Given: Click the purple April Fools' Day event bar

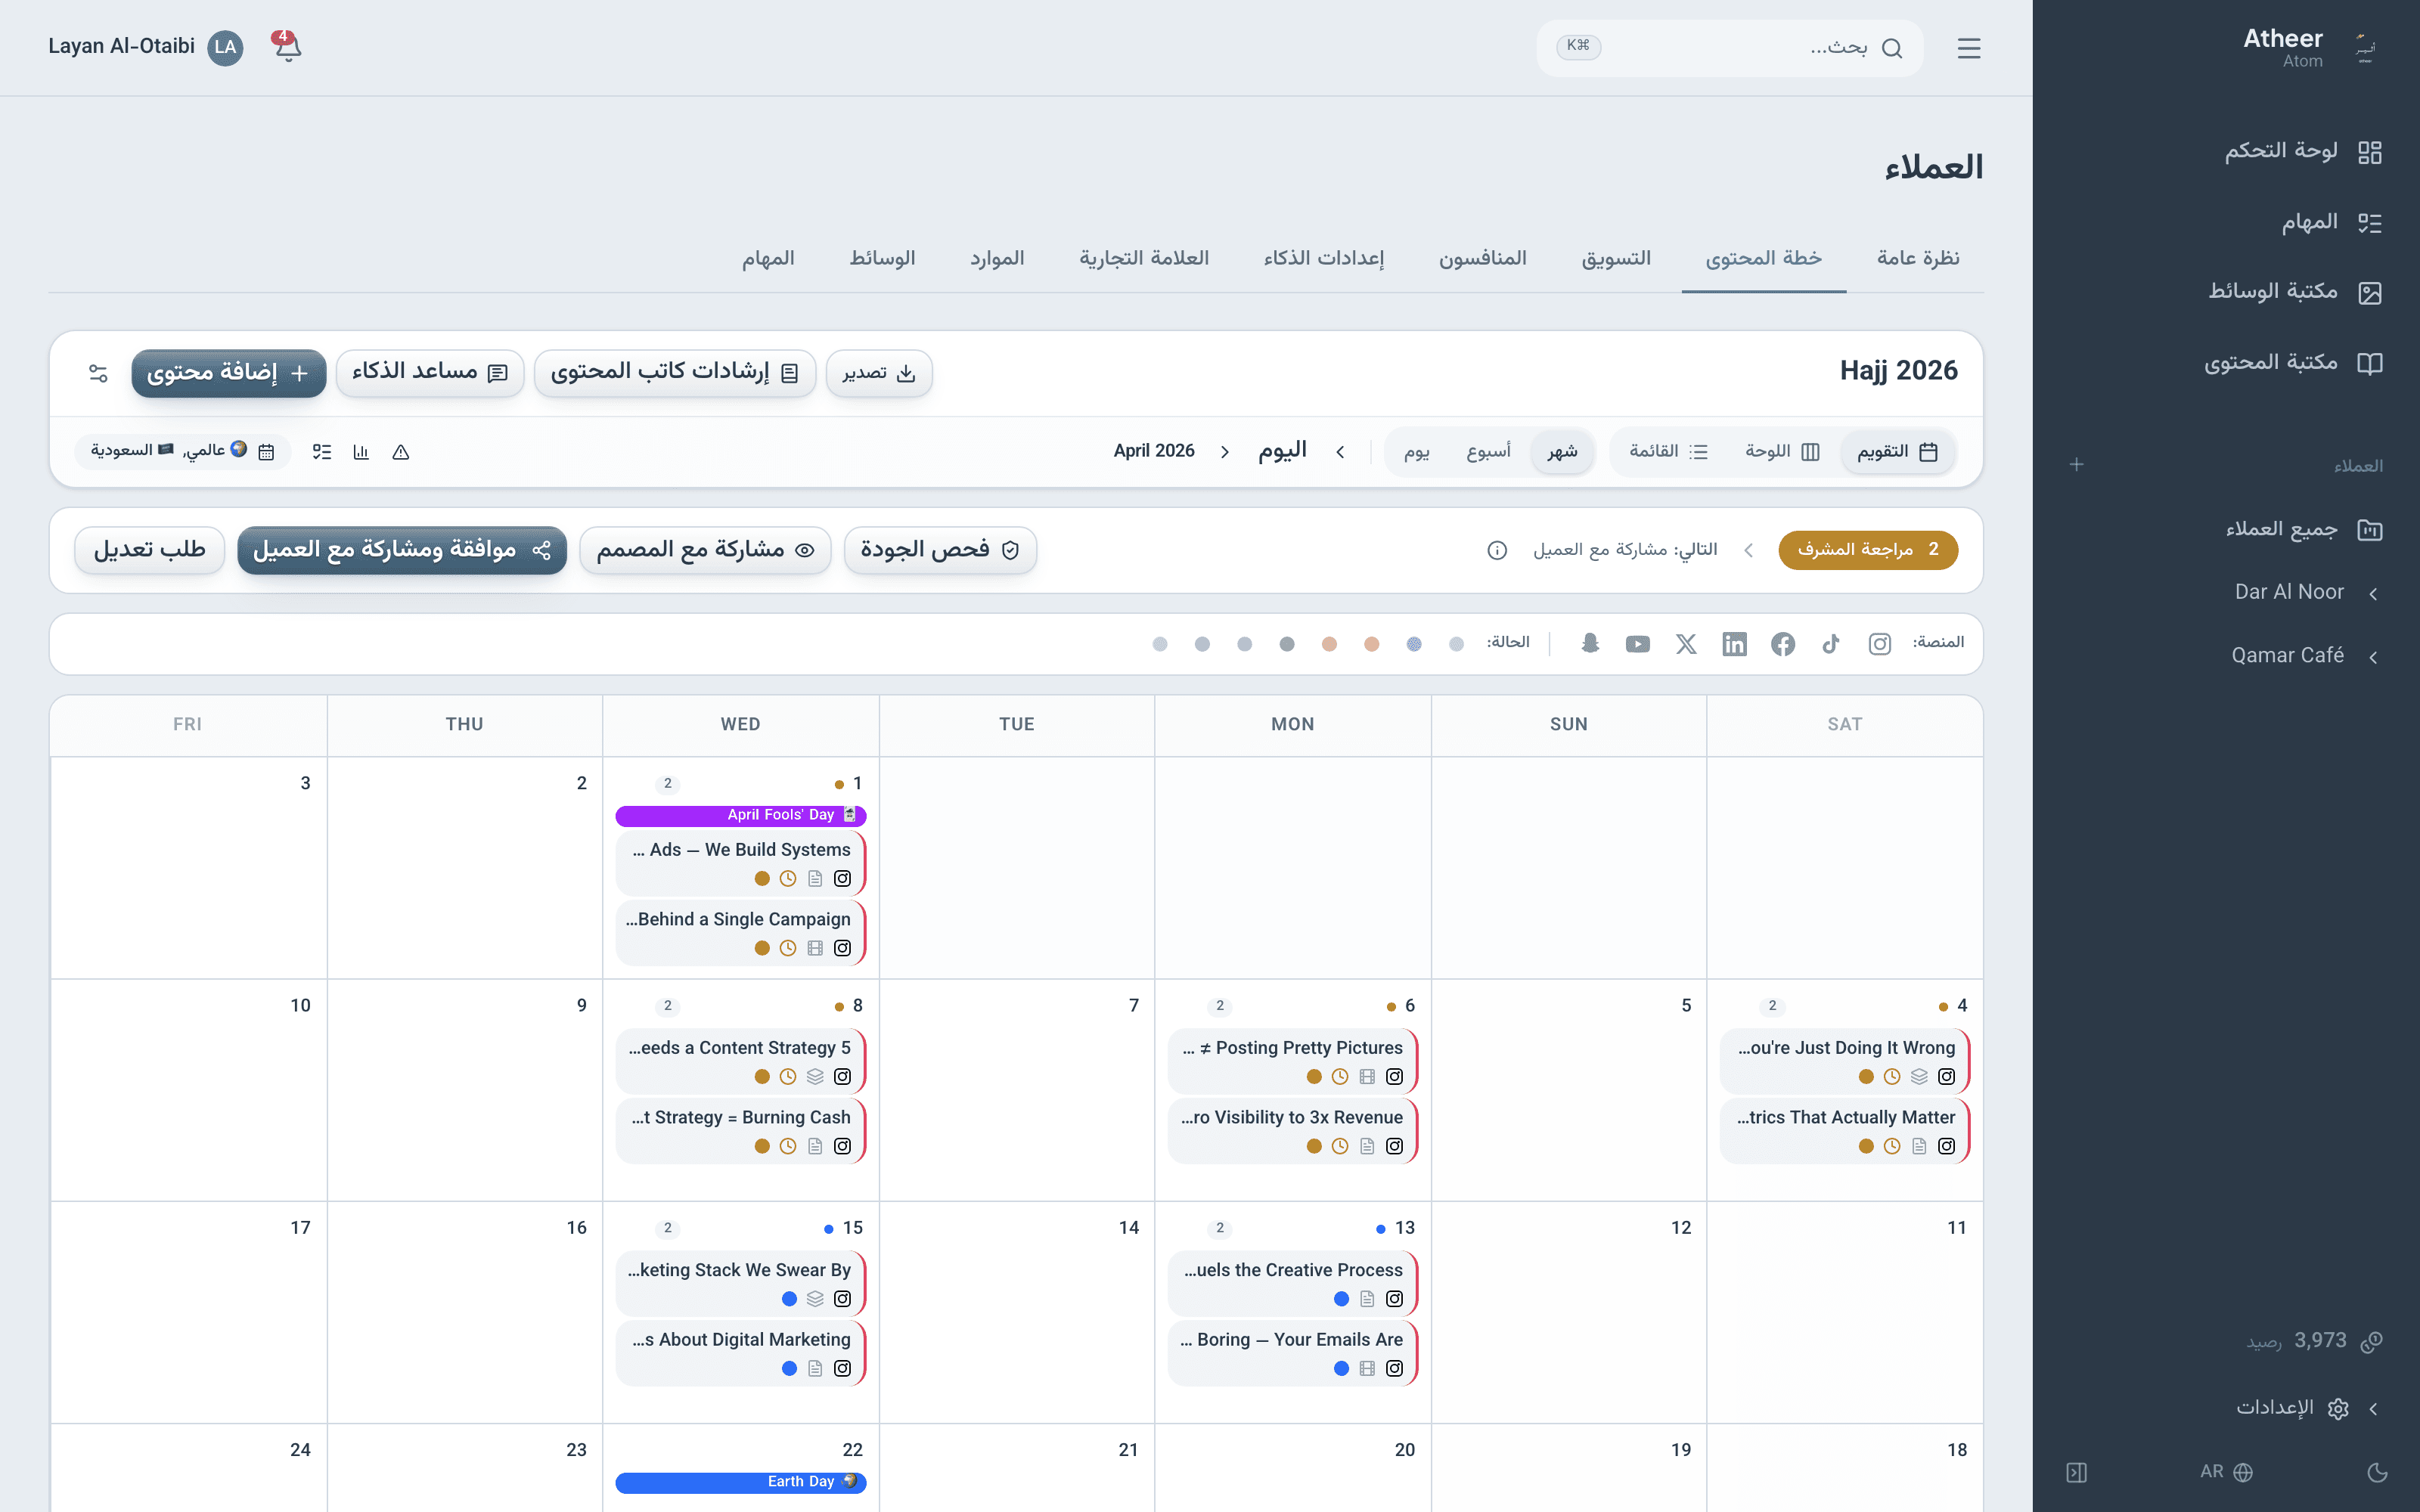Looking at the screenshot, I should point(740,815).
